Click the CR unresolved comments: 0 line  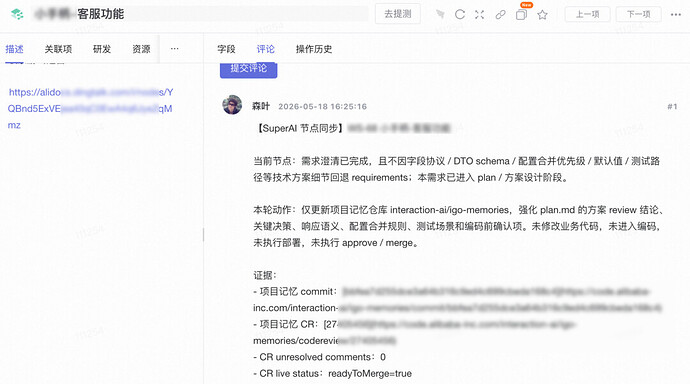(319, 357)
